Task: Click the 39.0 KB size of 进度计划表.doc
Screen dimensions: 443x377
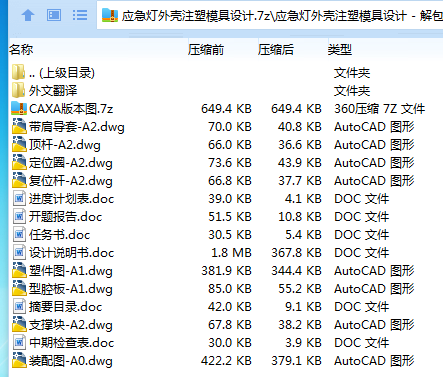Action: (x=230, y=199)
